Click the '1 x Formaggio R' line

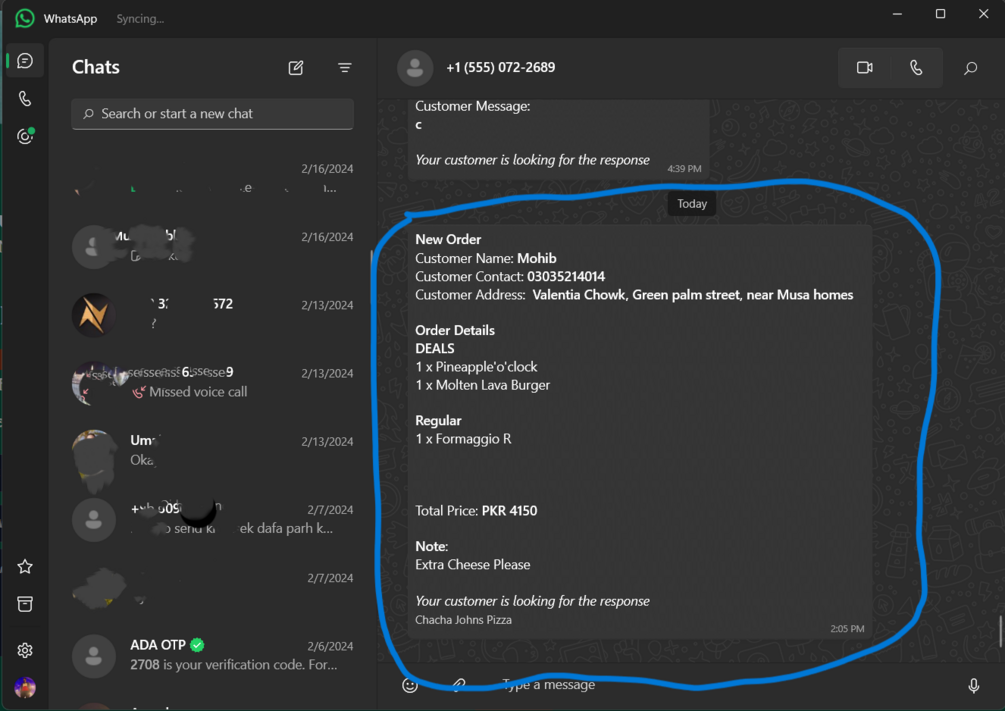[x=463, y=439]
